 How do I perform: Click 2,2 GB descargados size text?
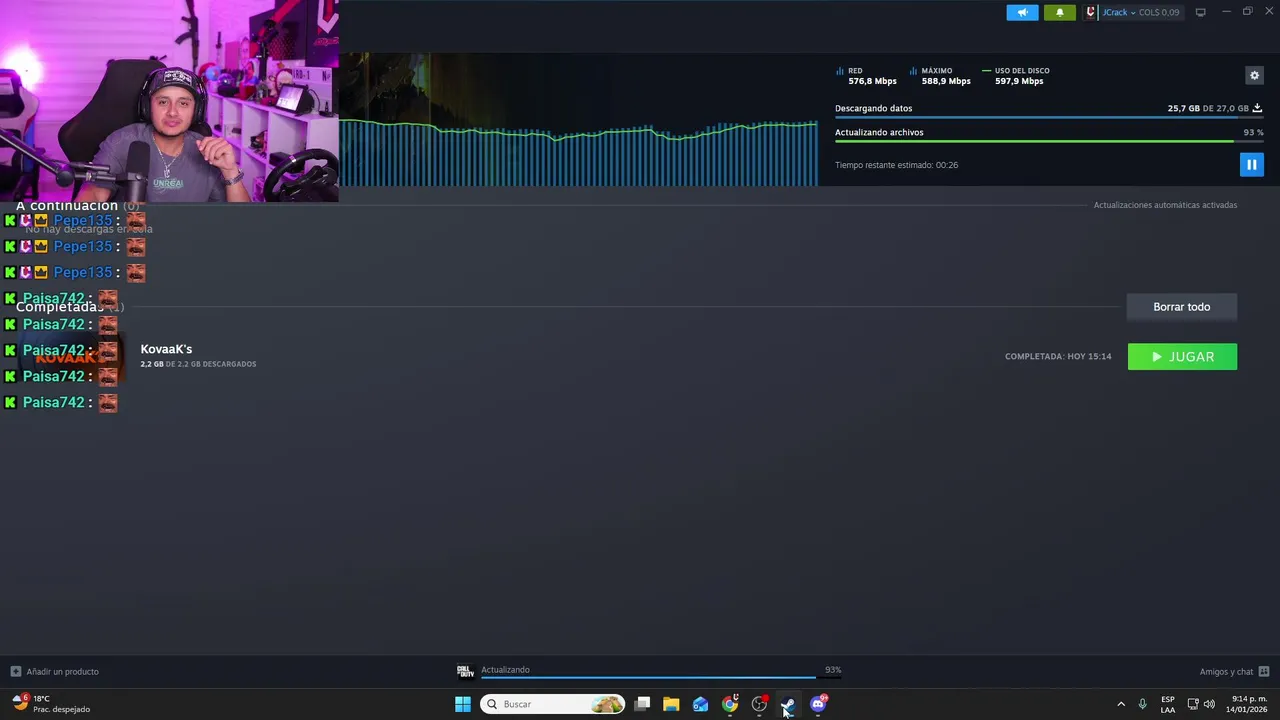pos(198,364)
